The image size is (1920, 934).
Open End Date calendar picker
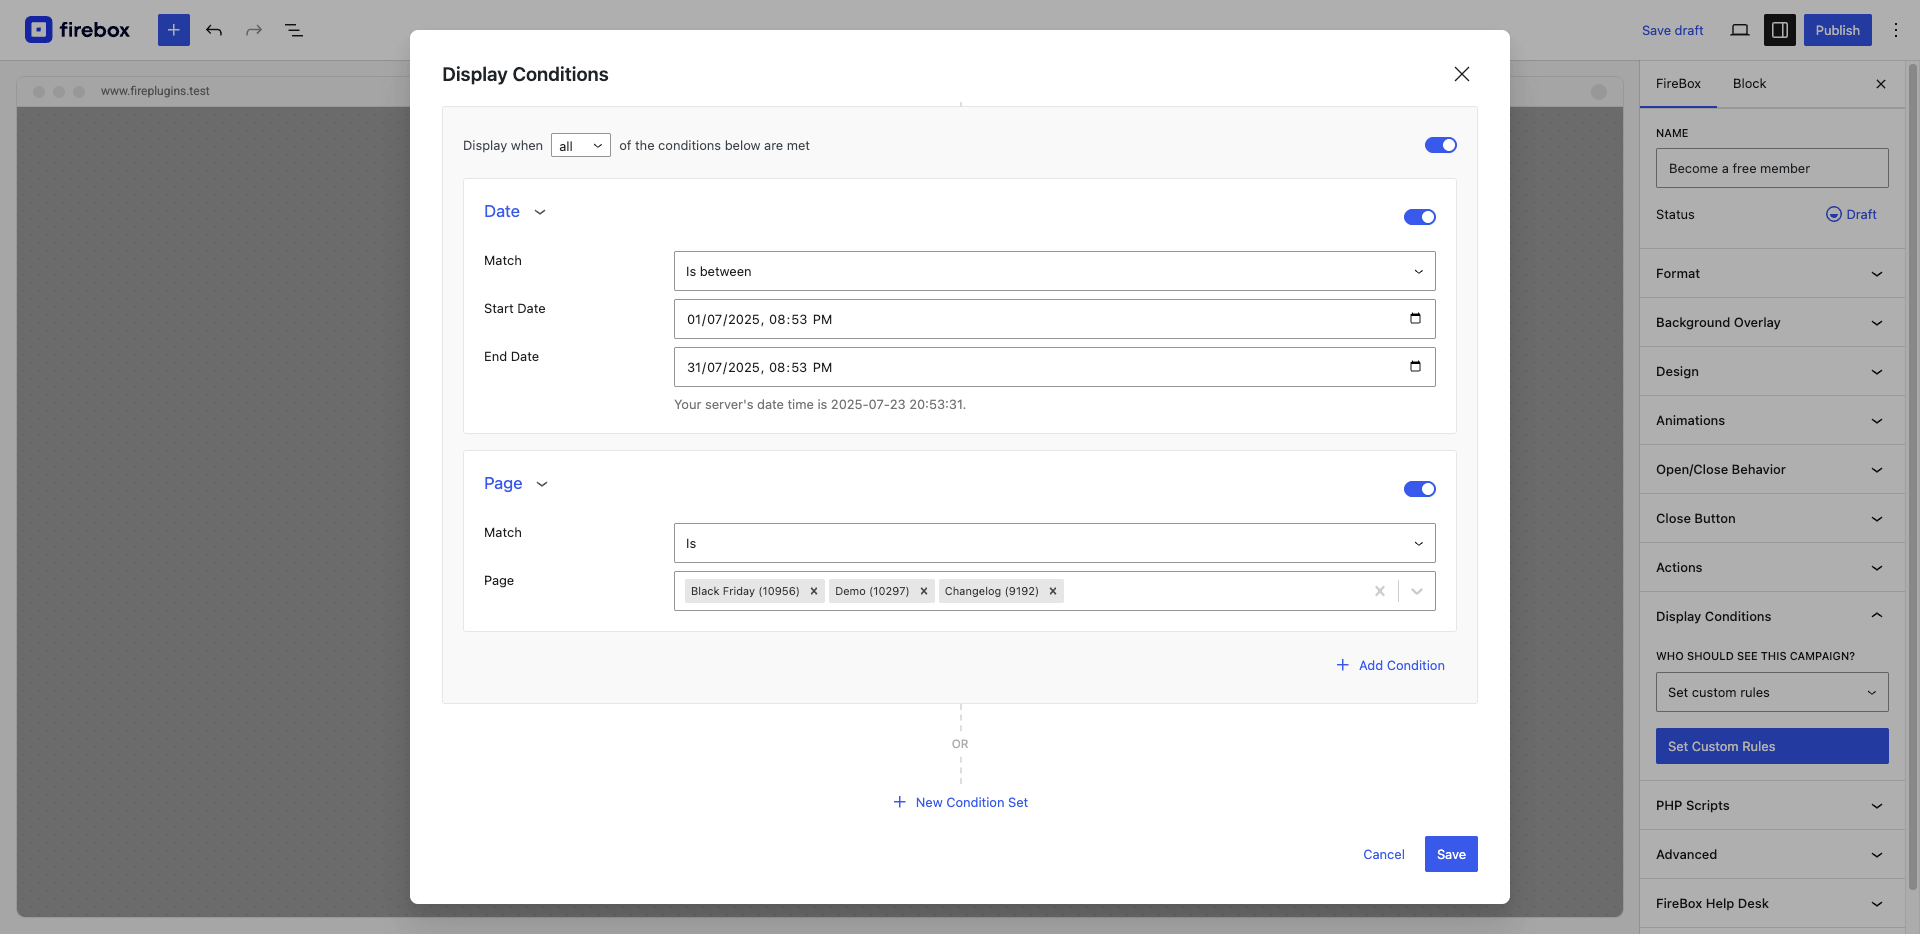click(1415, 367)
